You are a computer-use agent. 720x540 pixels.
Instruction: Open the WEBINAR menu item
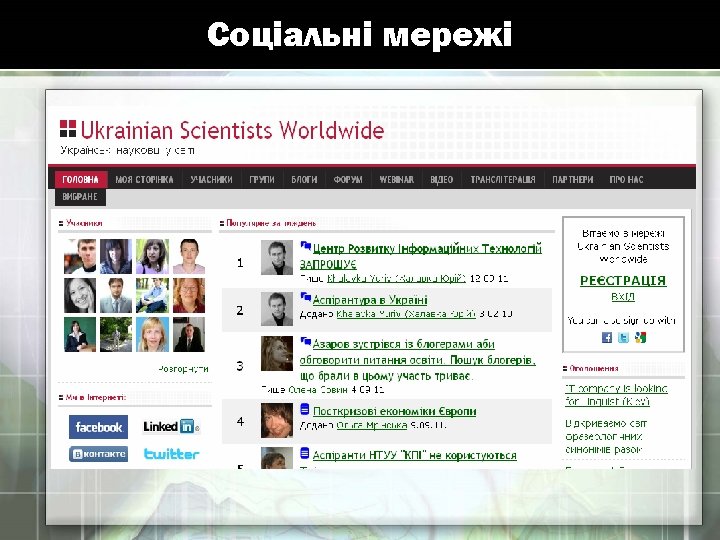point(396,180)
